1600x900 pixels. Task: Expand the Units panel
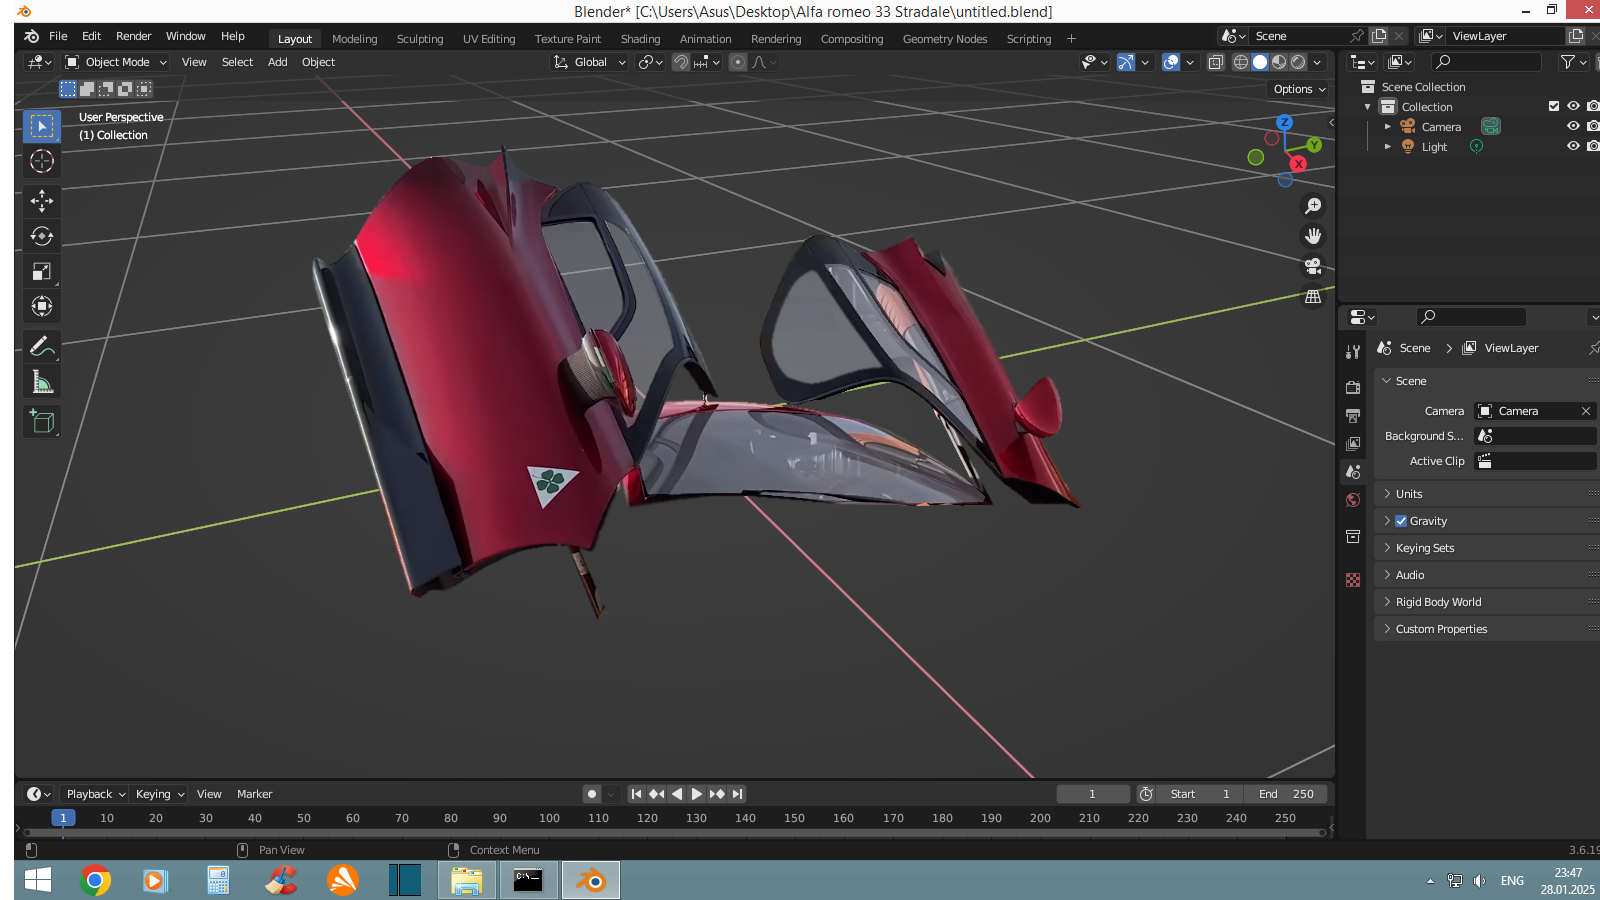click(1409, 494)
